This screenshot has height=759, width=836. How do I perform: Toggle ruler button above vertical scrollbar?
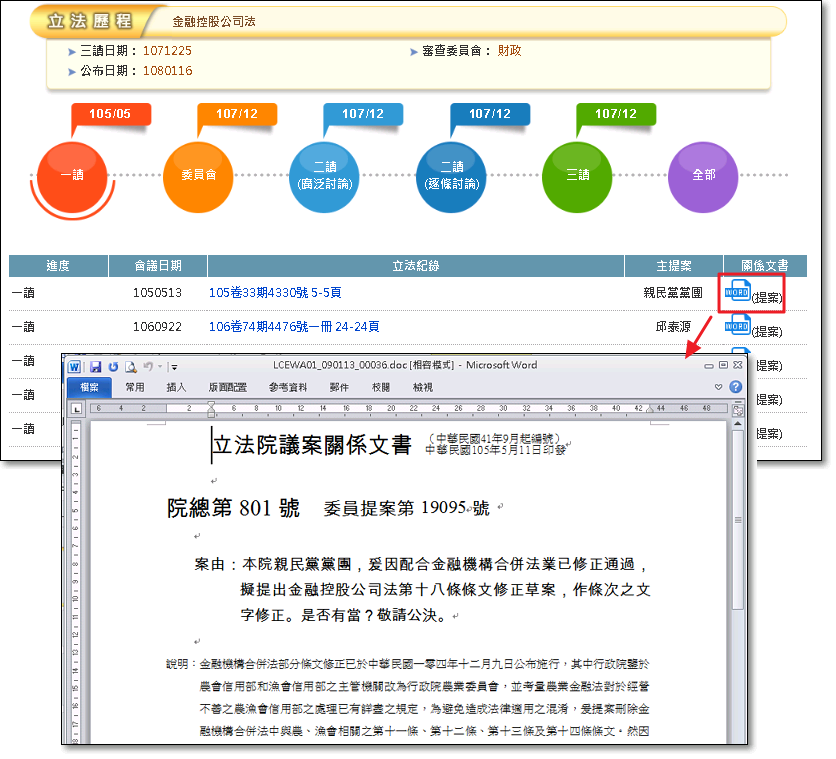(x=738, y=410)
